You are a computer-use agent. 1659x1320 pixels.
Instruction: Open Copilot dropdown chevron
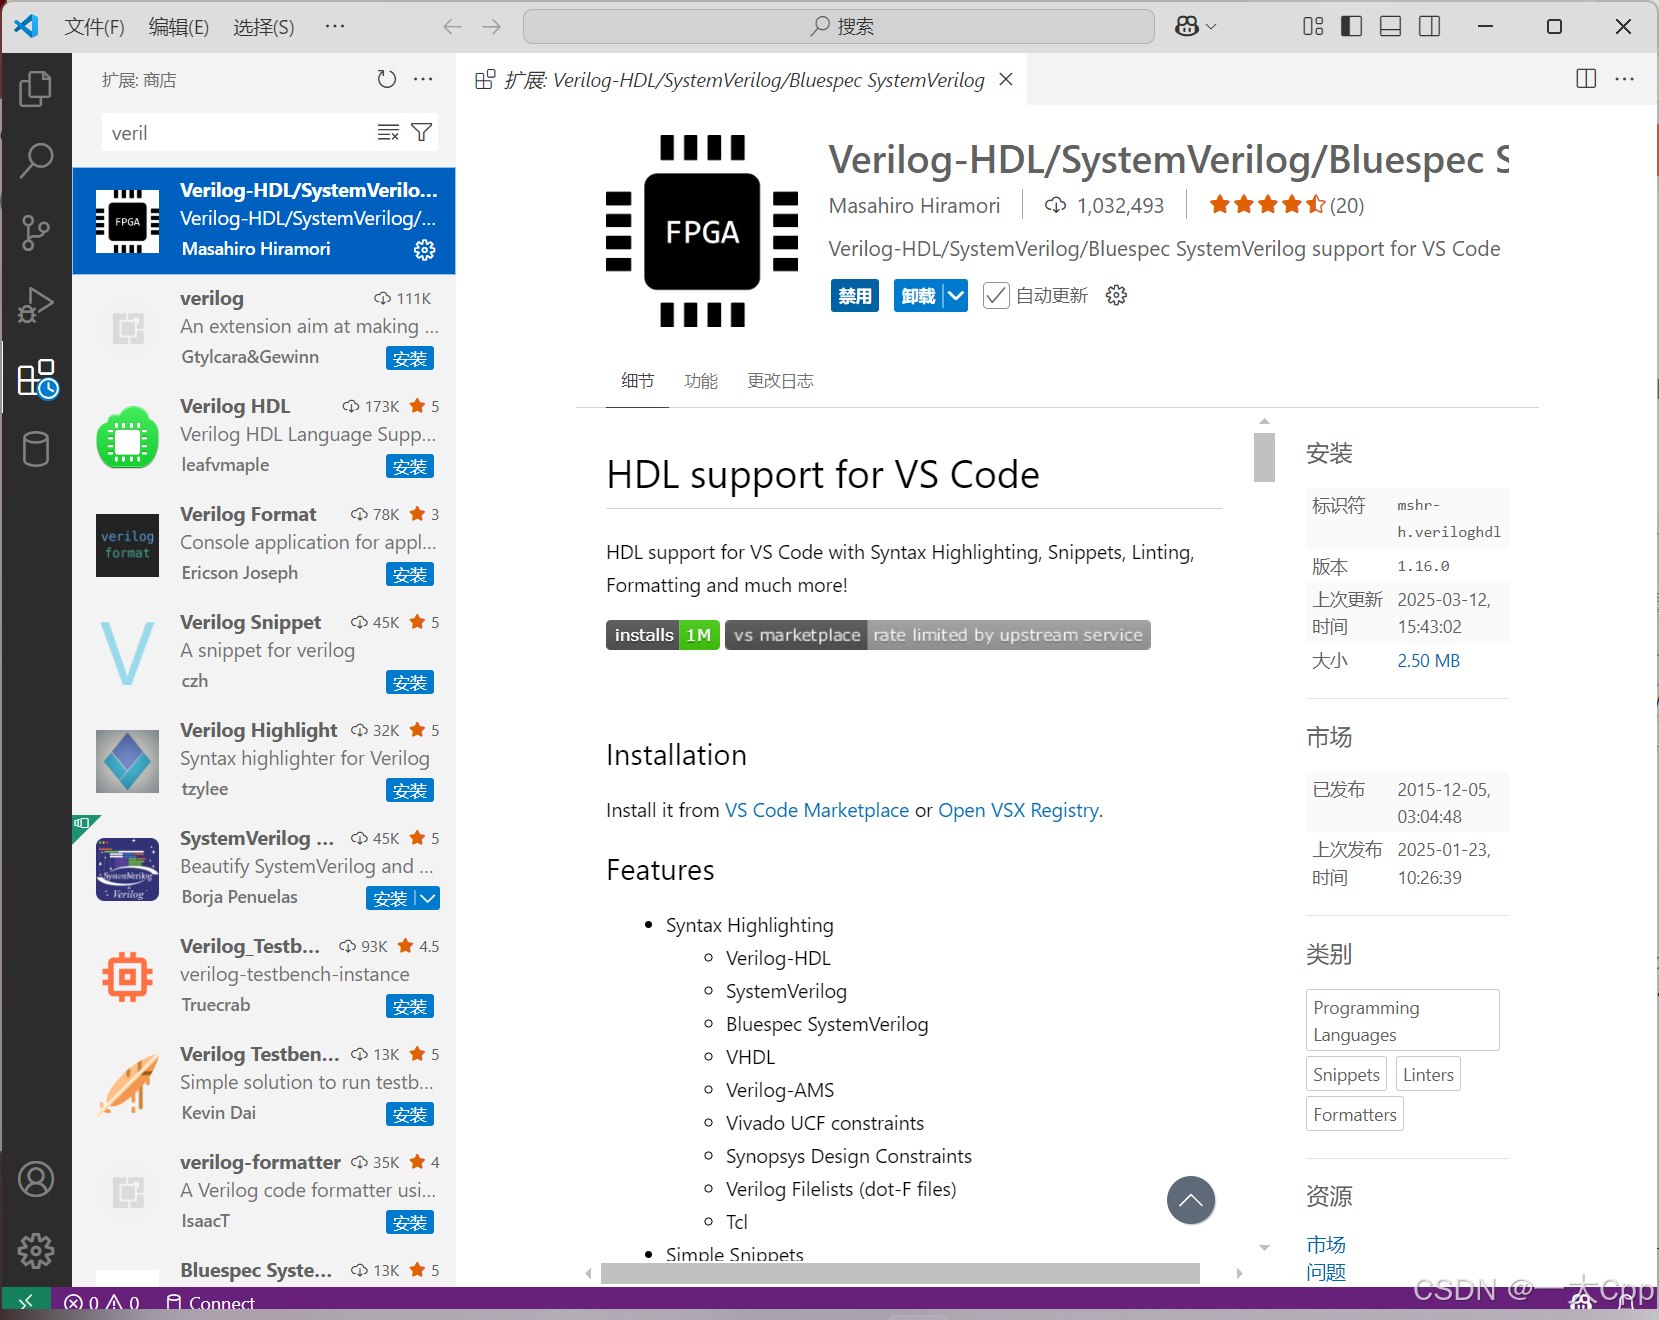click(1211, 27)
